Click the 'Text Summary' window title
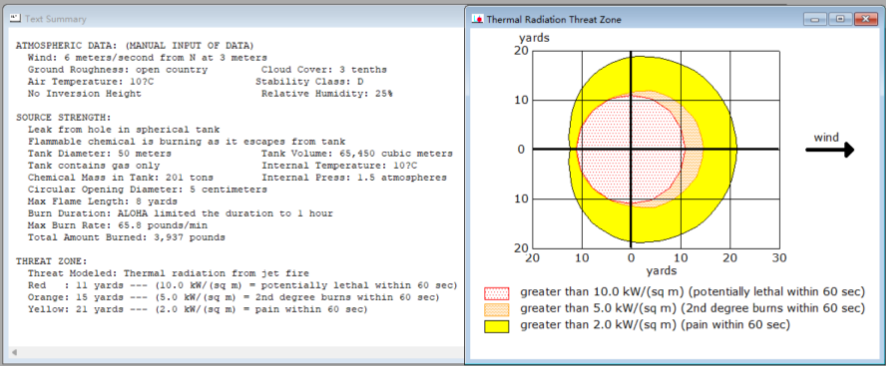The width and height of the screenshot is (886, 366). click(x=56, y=19)
